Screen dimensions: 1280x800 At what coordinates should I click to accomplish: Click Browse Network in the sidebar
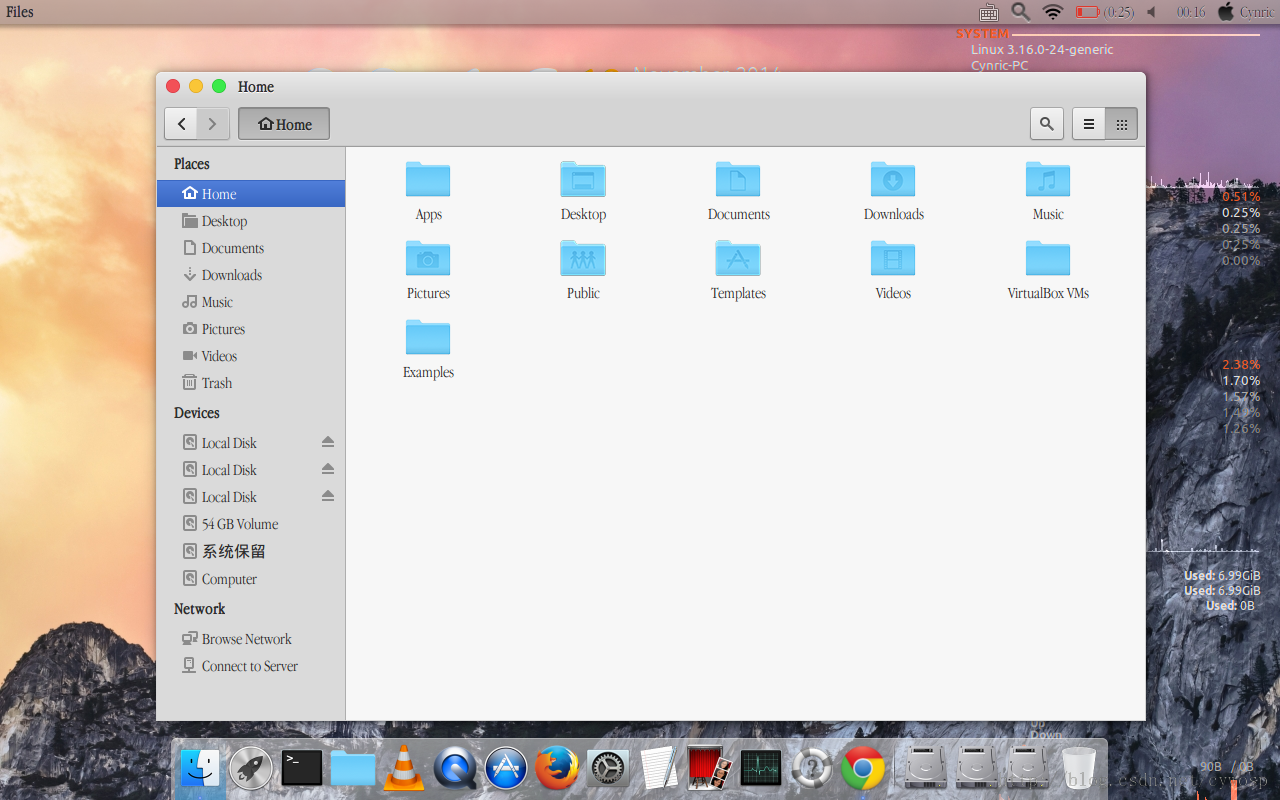(251, 639)
